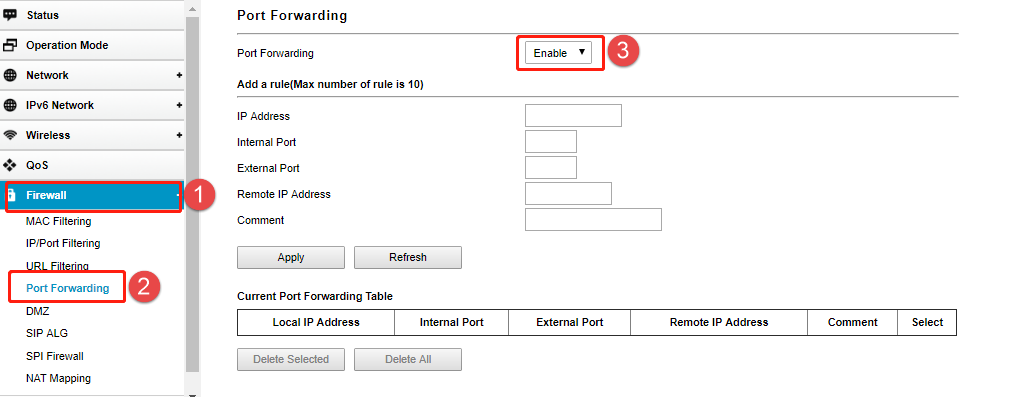Click the sidebar vertical scrollbar
This screenshot has width=1018, height=397.
[x=192, y=195]
